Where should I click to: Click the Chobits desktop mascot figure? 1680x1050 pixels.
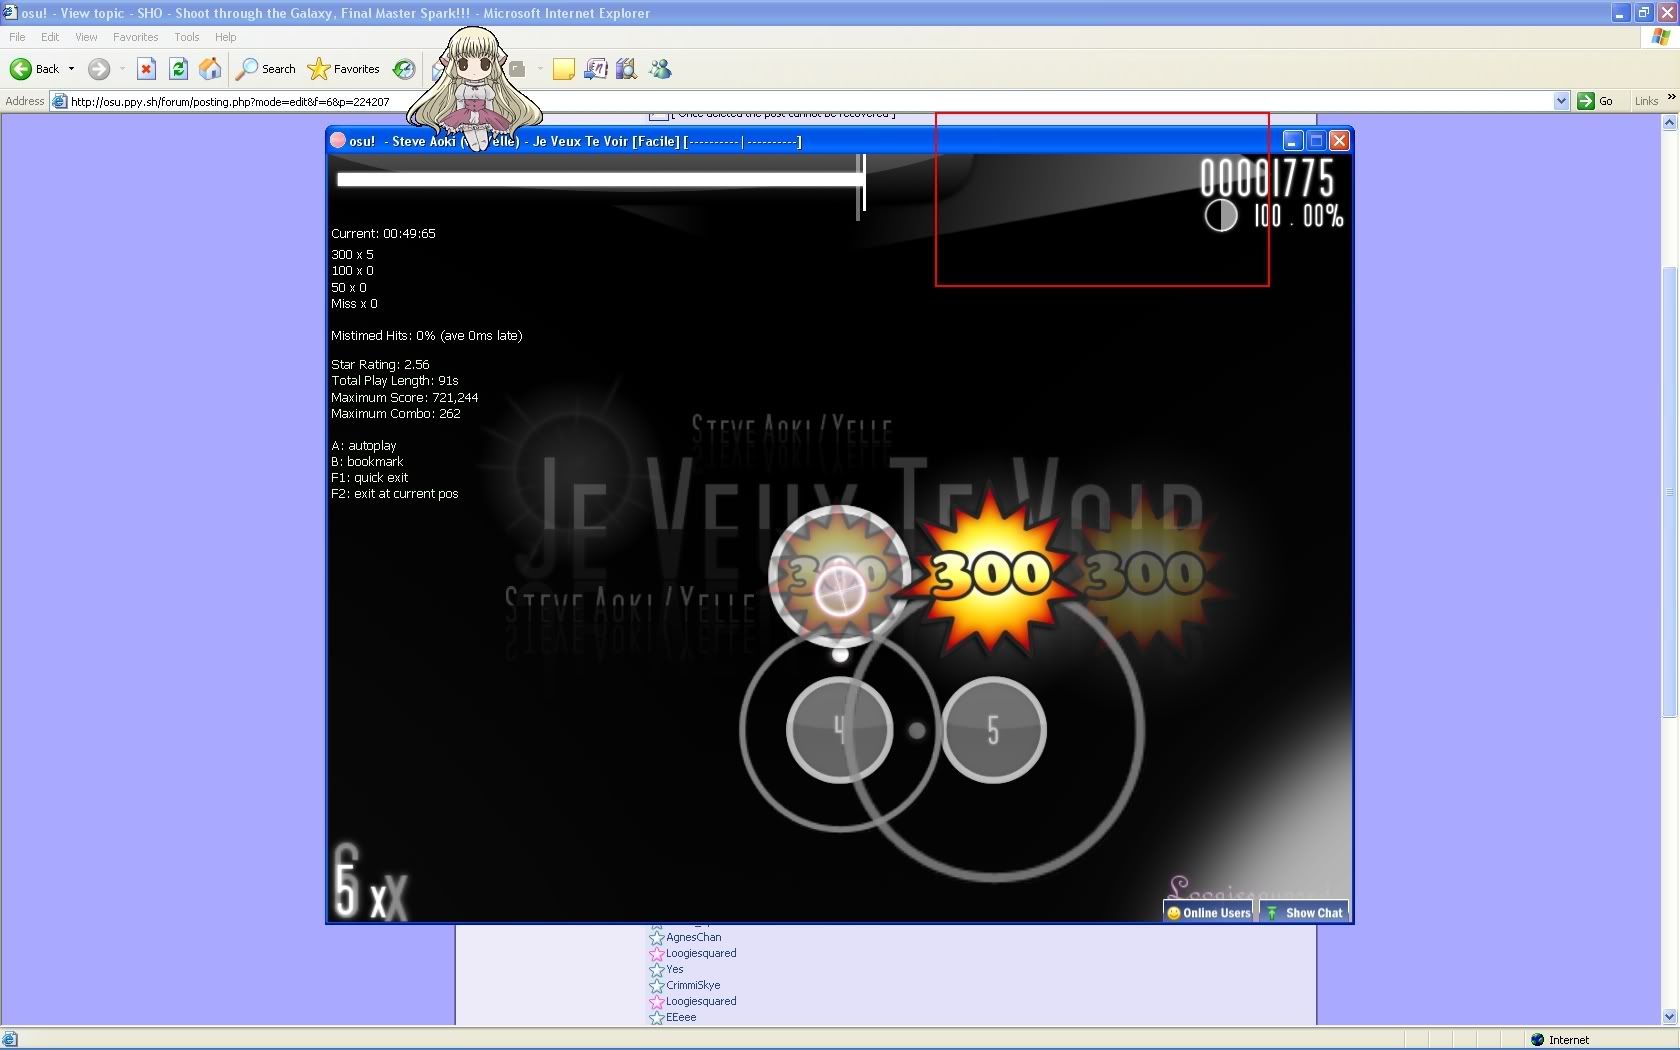pyautogui.click(x=475, y=88)
